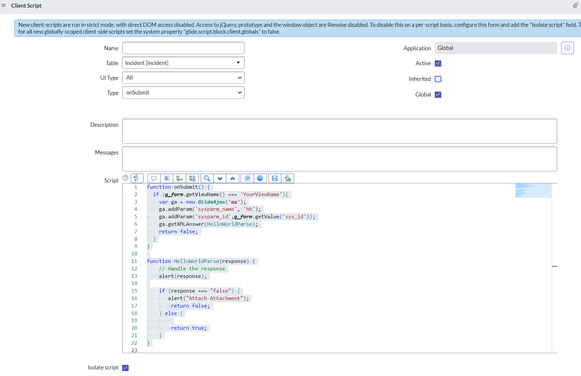Click the blue help icon in script toolbar
This screenshot has height=376, width=581.
[x=260, y=179]
